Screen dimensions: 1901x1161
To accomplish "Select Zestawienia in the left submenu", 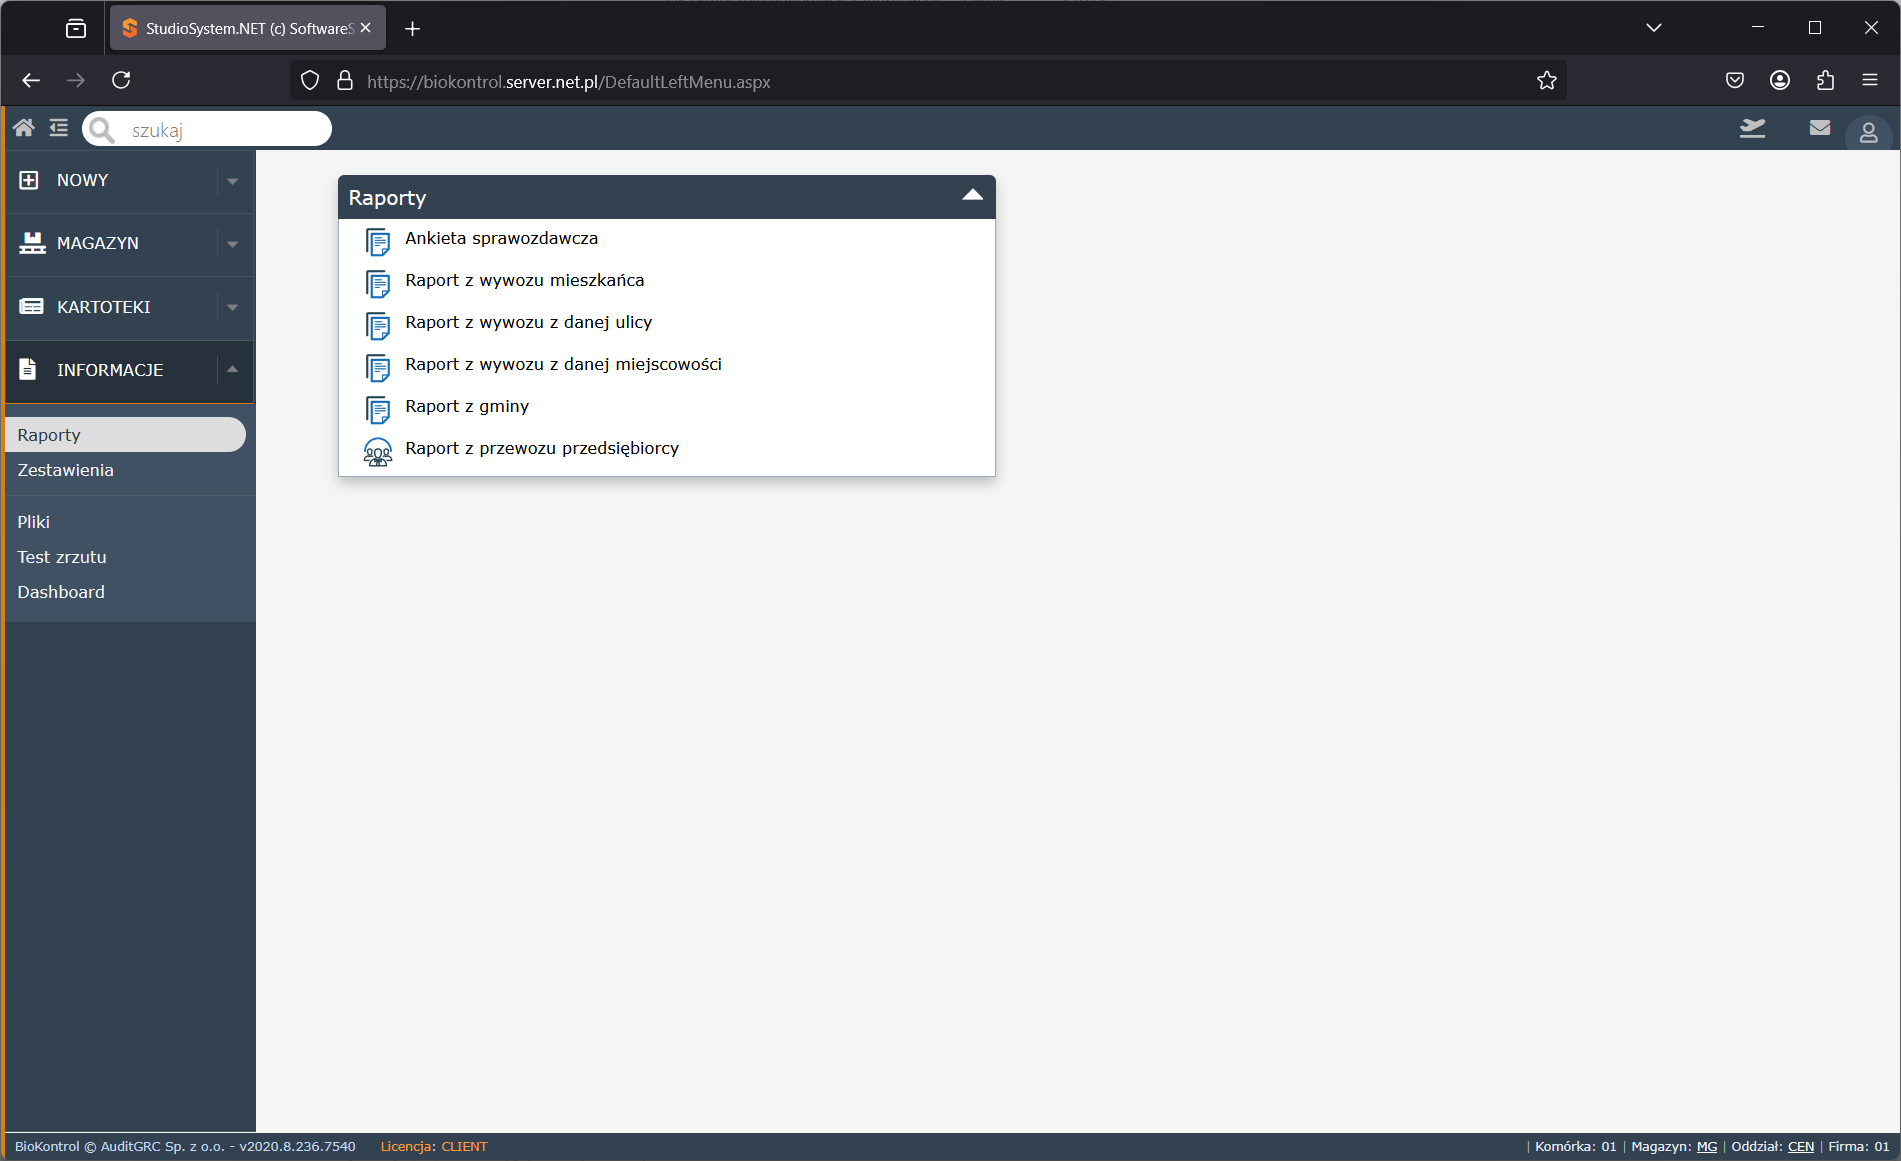I will [65, 470].
